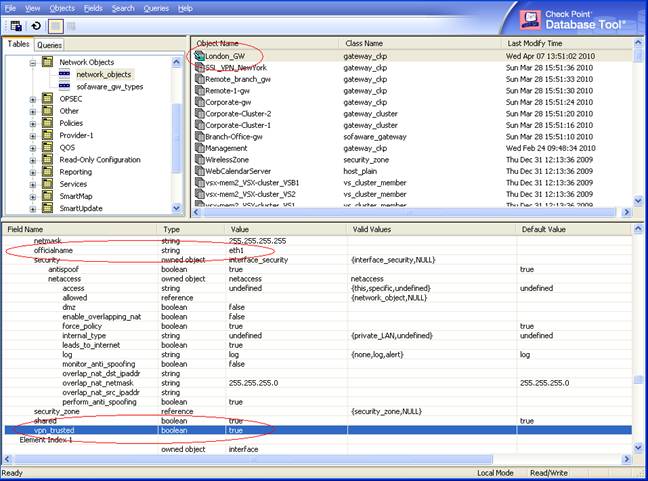Viewport: 648px width, 481px height.
Task: Select the perform_anti_spoofing field row
Action: point(318,402)
